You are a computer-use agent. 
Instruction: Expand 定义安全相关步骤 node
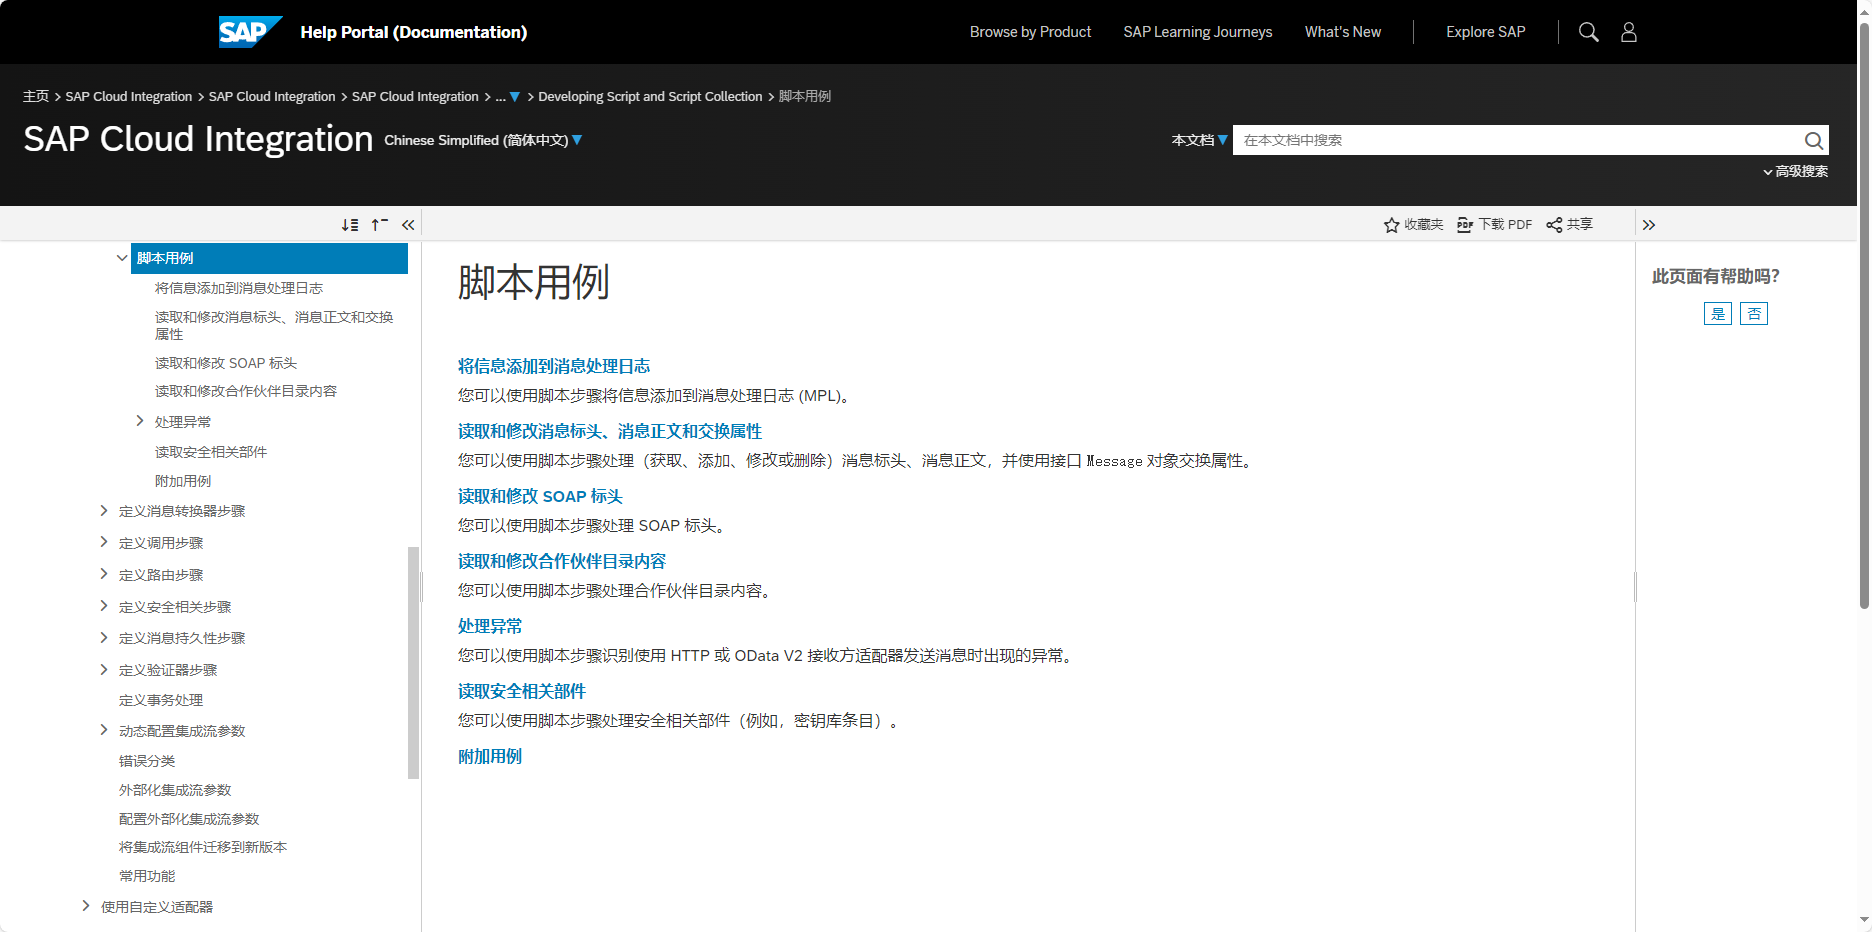(x=104, y=606)
